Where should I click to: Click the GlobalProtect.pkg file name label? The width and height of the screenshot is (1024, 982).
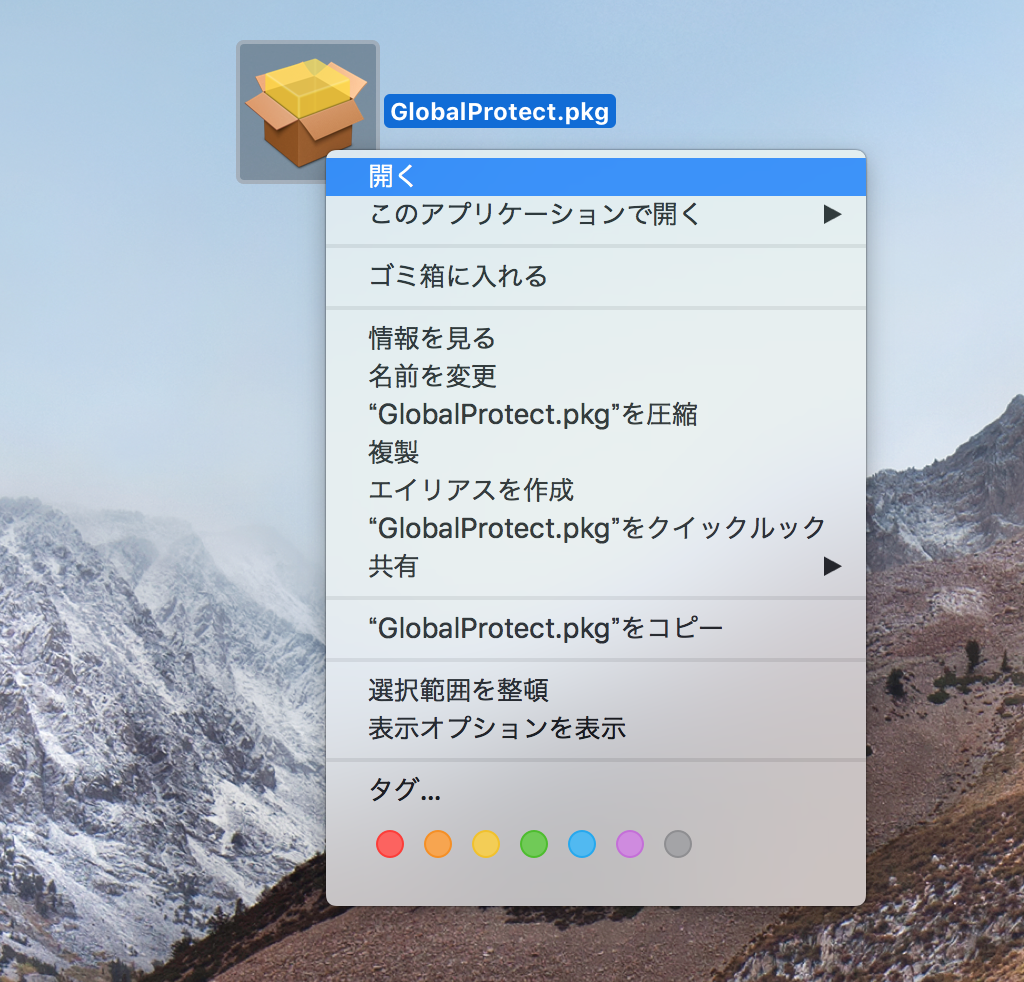[500, 111]
